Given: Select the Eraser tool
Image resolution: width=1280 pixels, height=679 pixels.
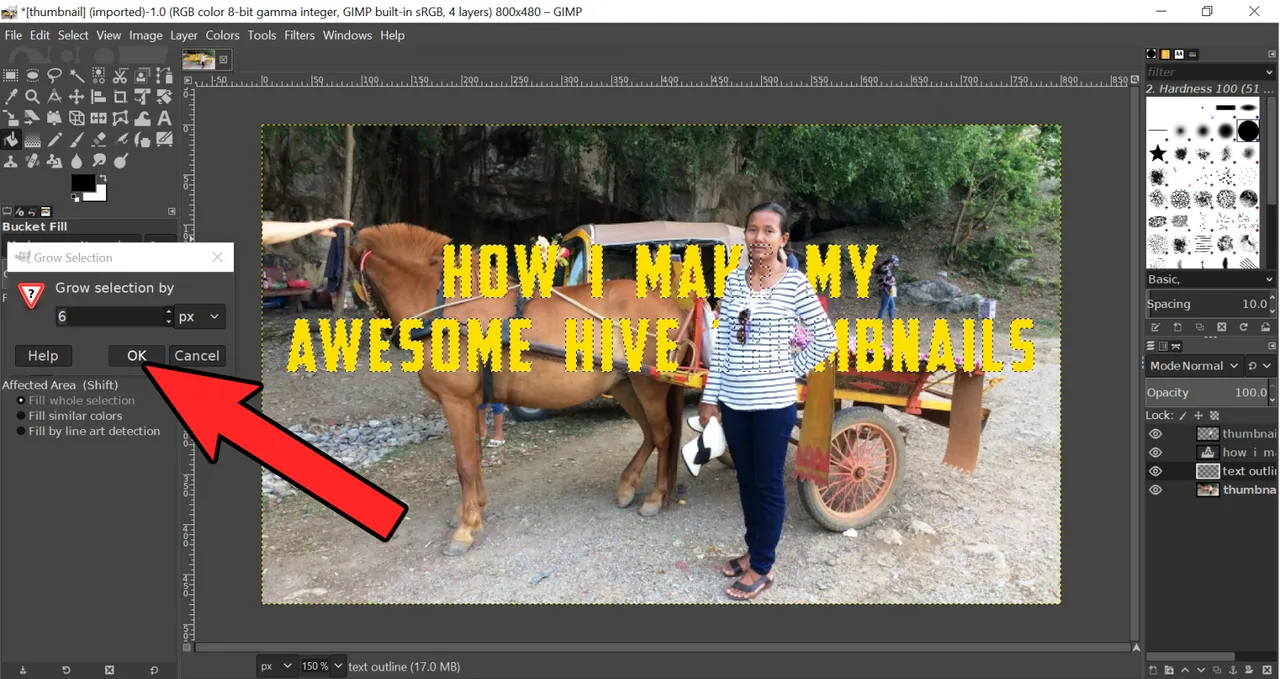Looking at the screenshot, I should click(98, 140).
